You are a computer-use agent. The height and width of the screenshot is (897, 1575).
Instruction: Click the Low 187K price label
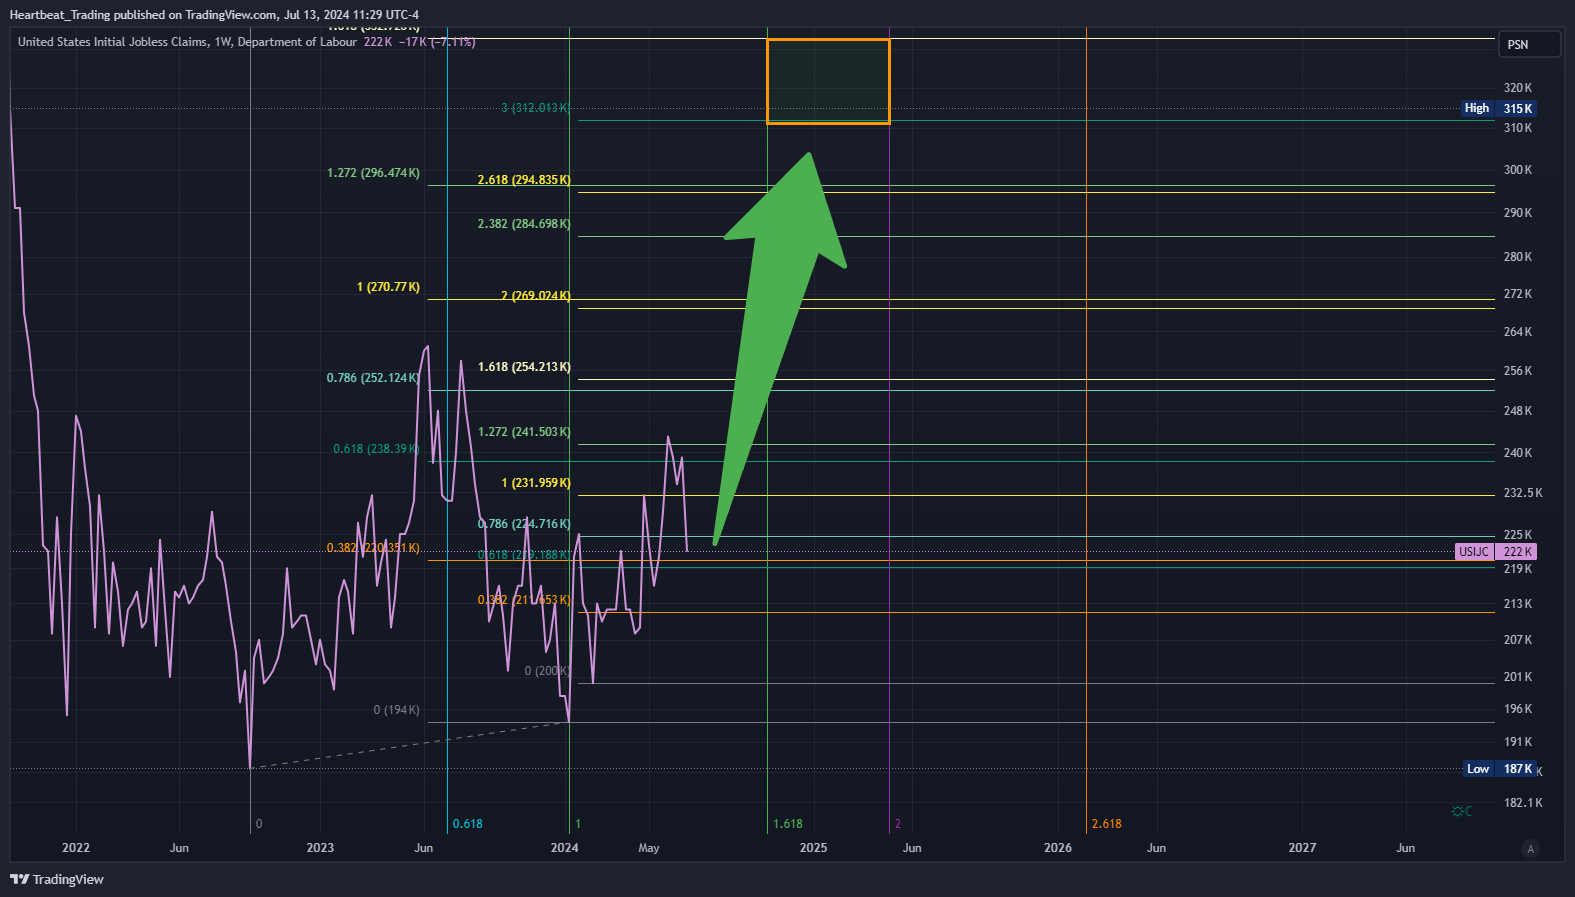[1499, 769]
